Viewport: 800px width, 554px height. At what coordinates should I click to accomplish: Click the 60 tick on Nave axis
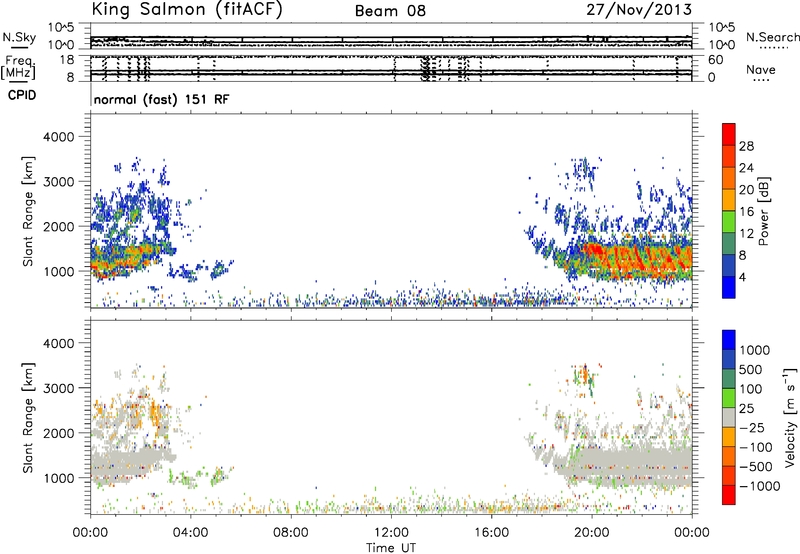(x=715, y=60)
